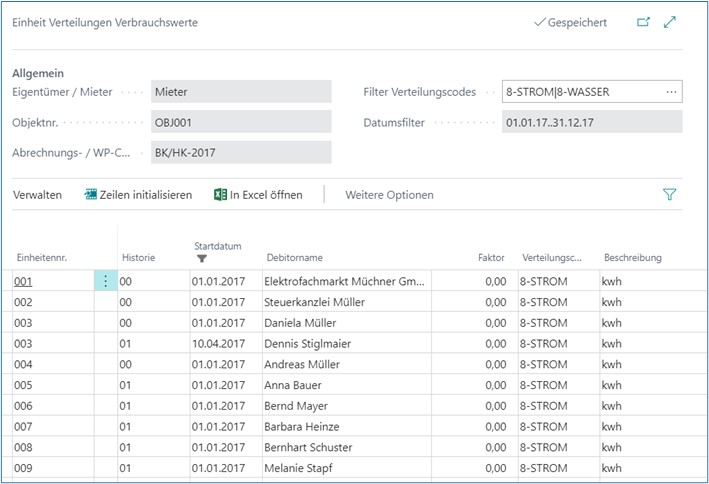Open lookup for Filter Verteilungscodes field
Screen dimensions: 709x484
(x=671, y=92)
